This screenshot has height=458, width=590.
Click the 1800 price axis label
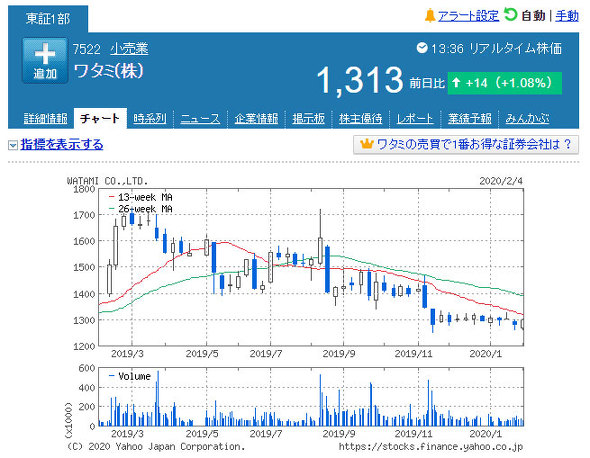click(x=84, y=189)
